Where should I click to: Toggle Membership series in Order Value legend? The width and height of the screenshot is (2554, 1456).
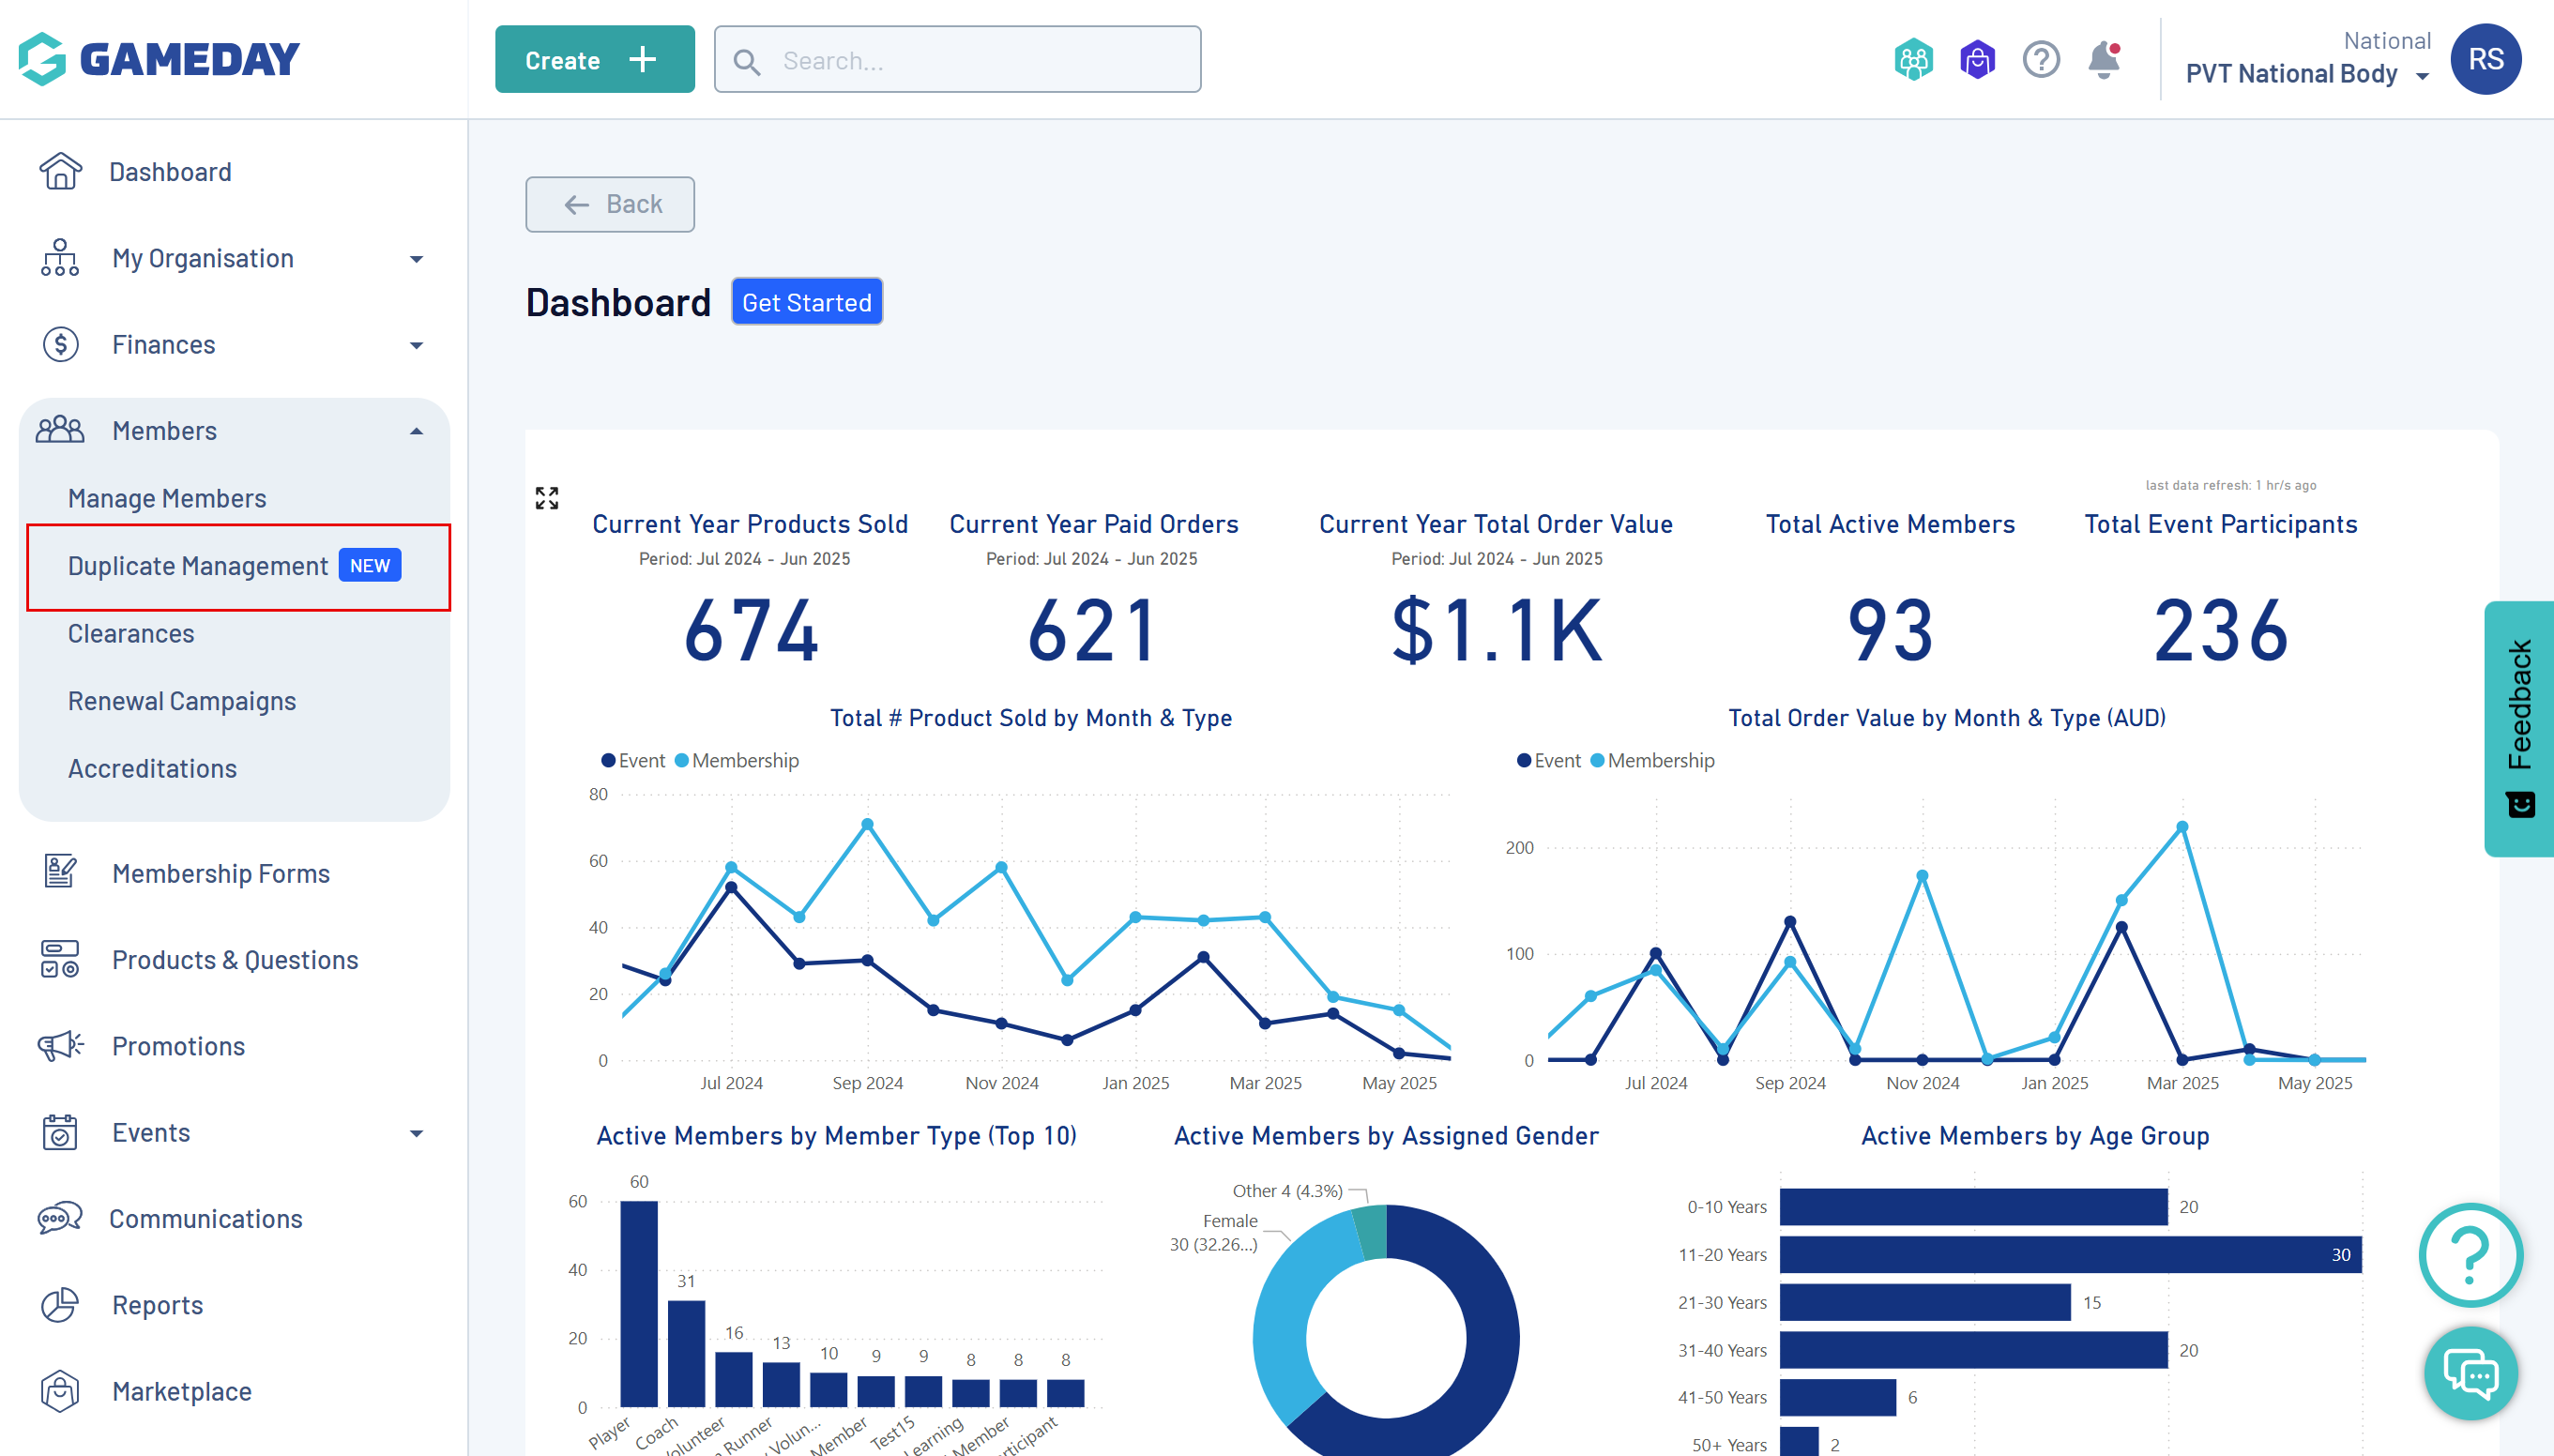[x=1651, y=761]
